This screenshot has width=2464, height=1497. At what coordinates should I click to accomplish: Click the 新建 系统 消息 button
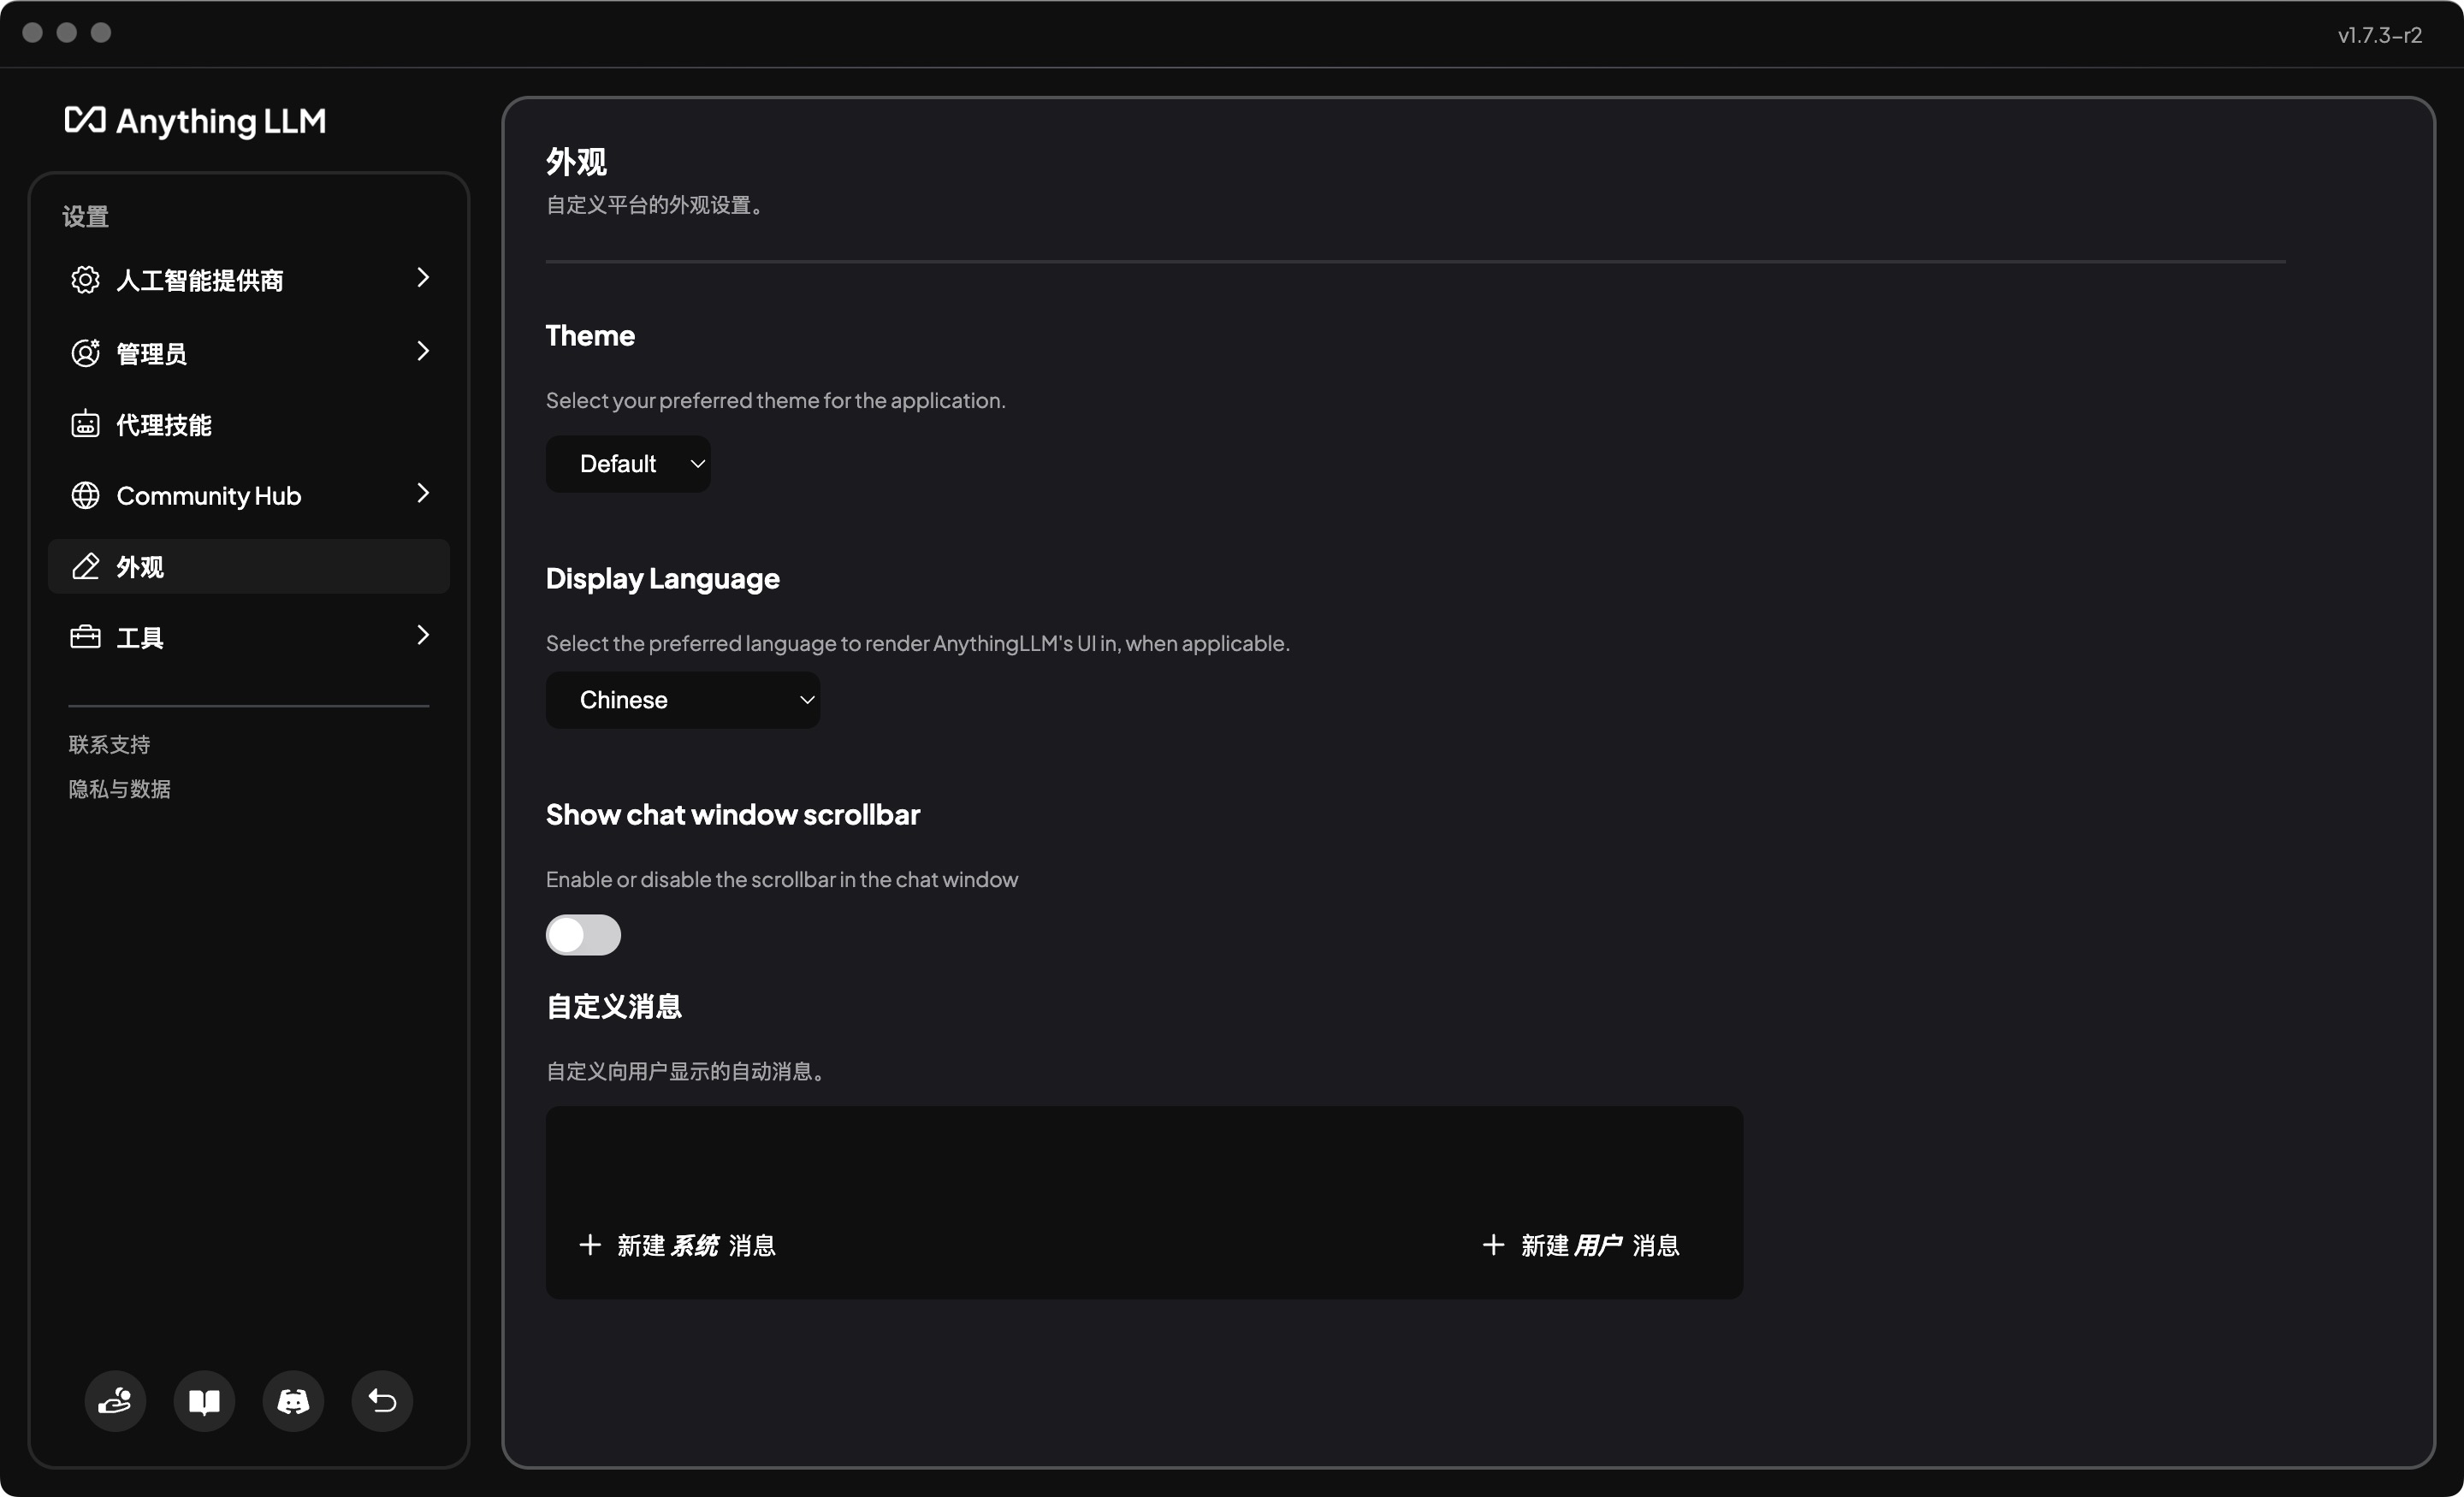point(678,1246)
